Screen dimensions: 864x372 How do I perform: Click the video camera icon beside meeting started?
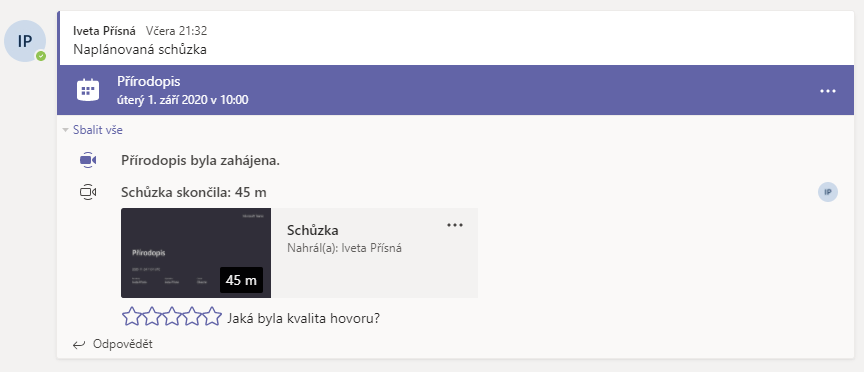88,160
